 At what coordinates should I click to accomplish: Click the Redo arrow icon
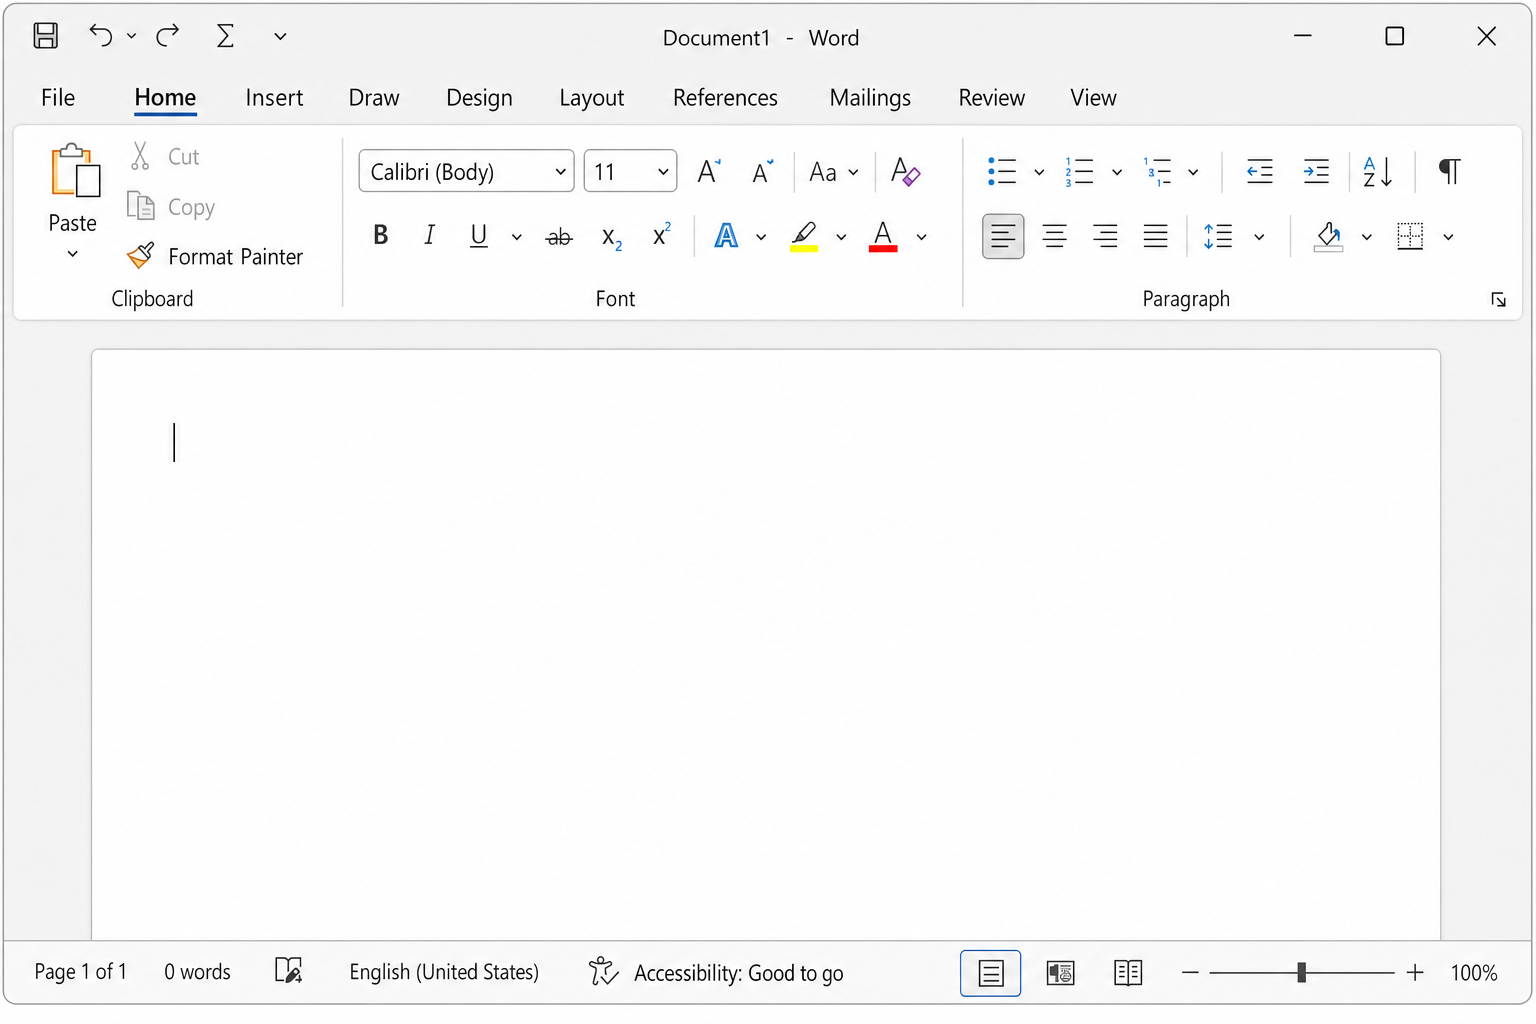tap(168, 35)
